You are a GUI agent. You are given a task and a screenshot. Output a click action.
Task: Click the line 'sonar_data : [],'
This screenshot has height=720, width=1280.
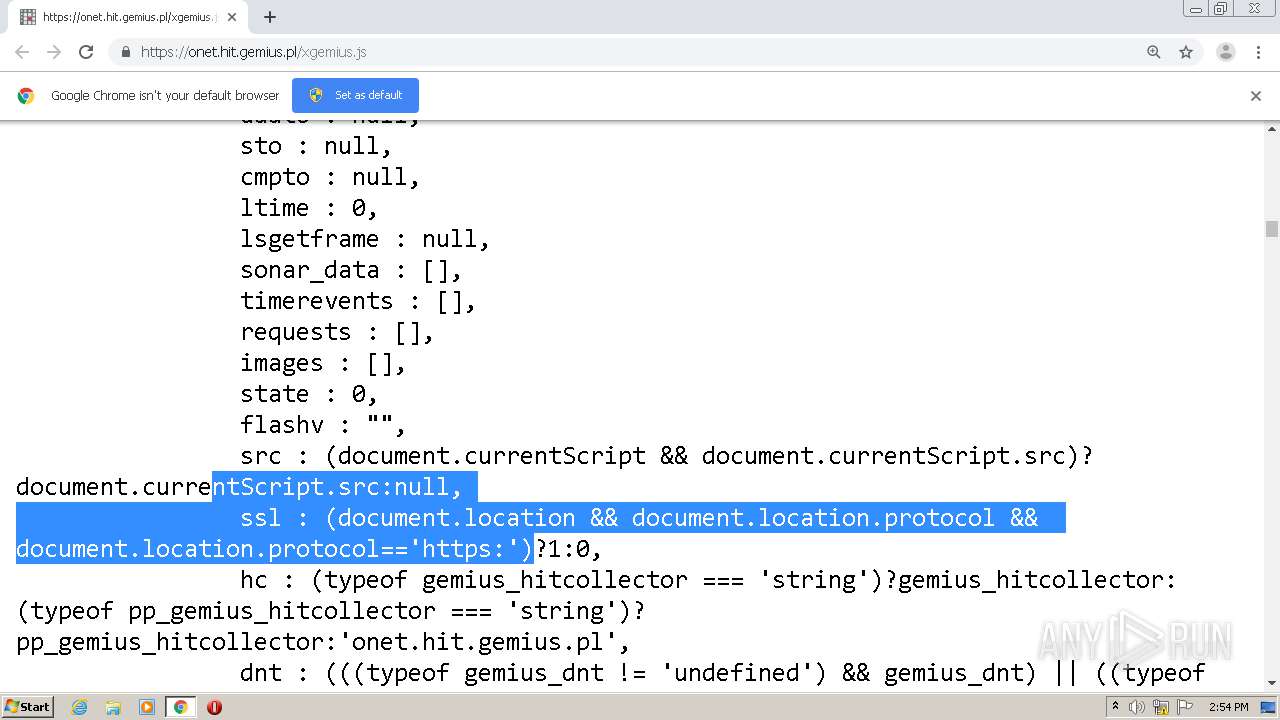coord(351,270)
